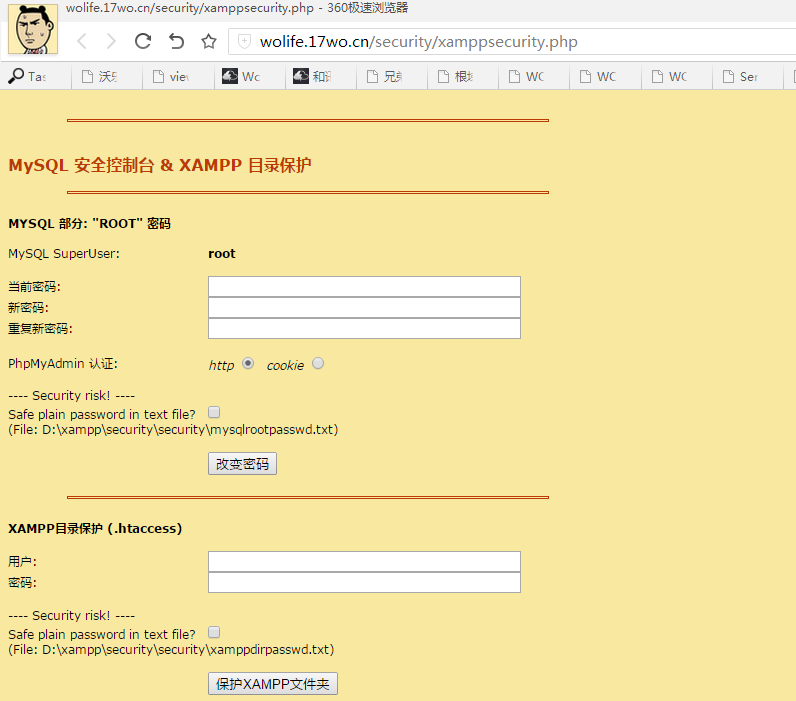Click the bold 'root' superuser value
The image size is (796, 701).
(222, 253)
